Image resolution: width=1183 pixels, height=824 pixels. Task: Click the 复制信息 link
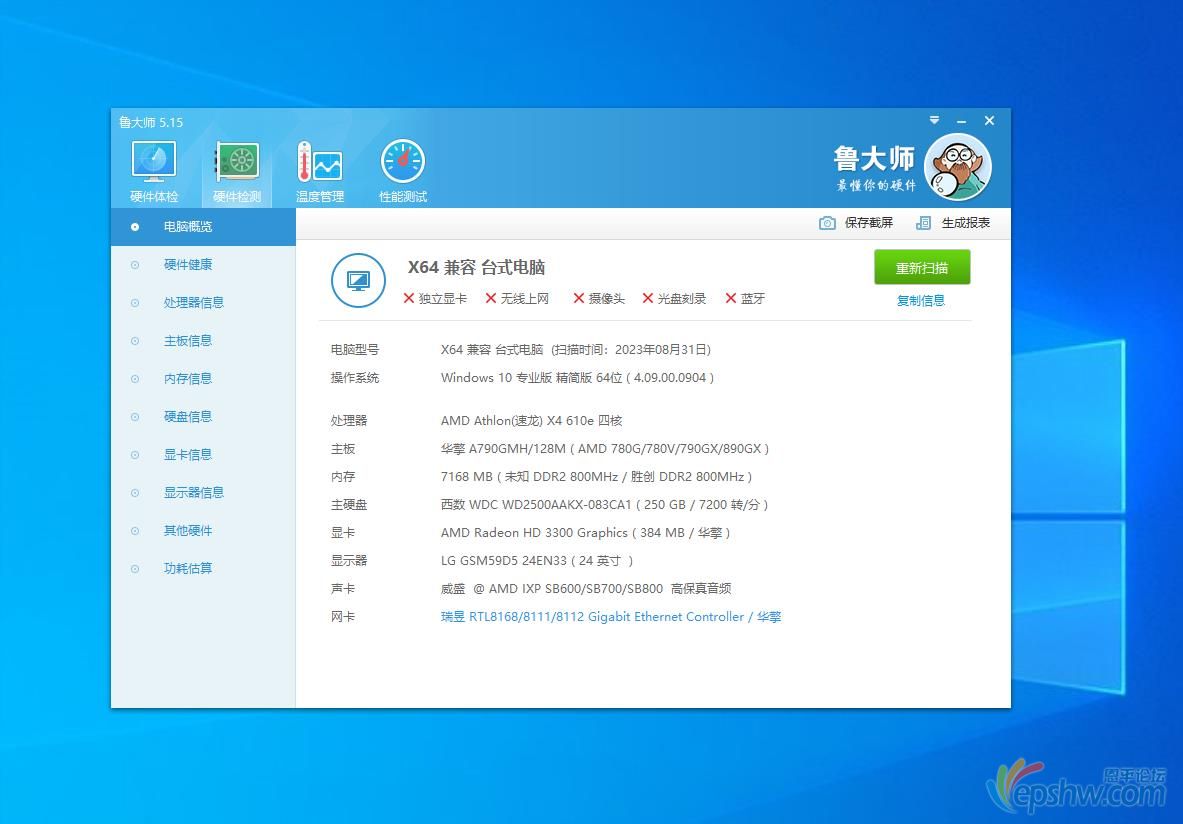(920, 301)
